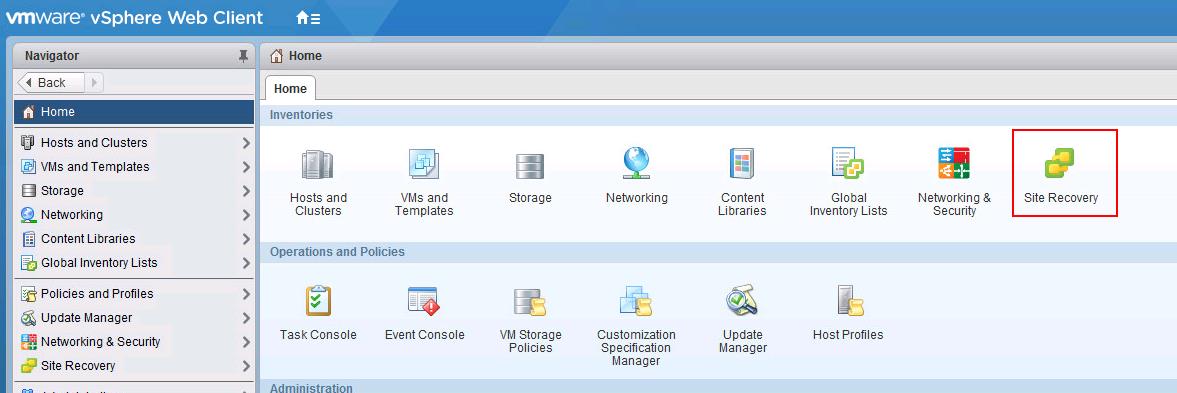The image size is (1177, 393).
Task: Select Networking in the Navigator
Action: (x=134, y=214)
